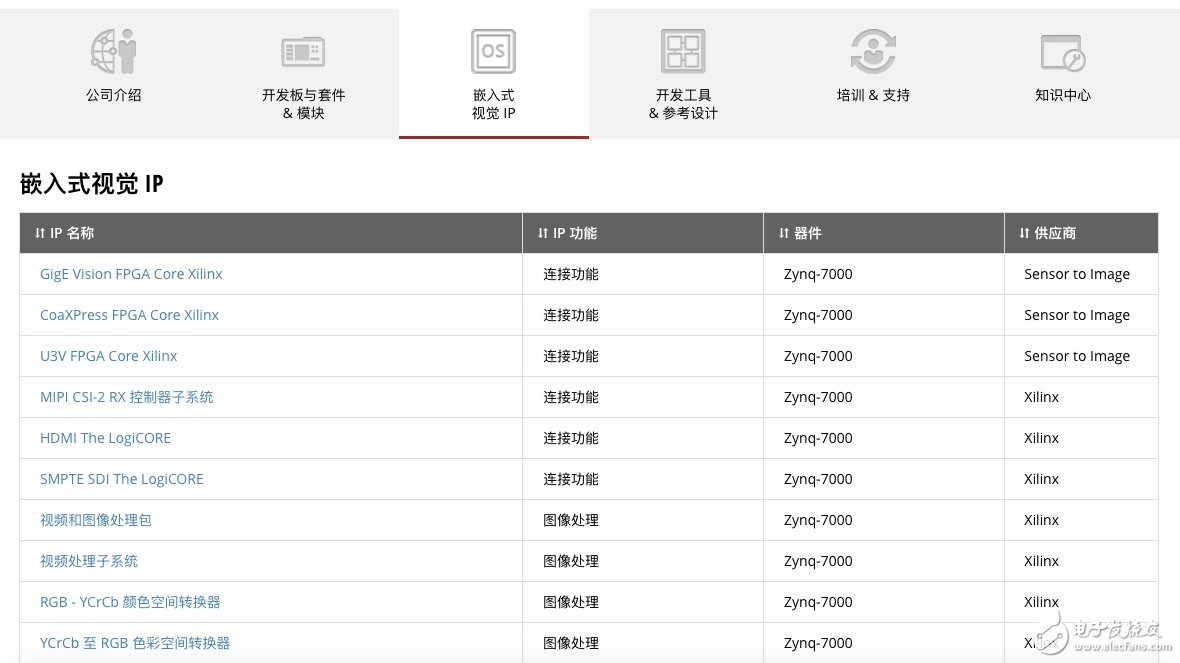Open the SMPTE SDI The LogiCORE link
This screenshot has height=663, width=1180.
pyautogui.click(x=121, y=479)
